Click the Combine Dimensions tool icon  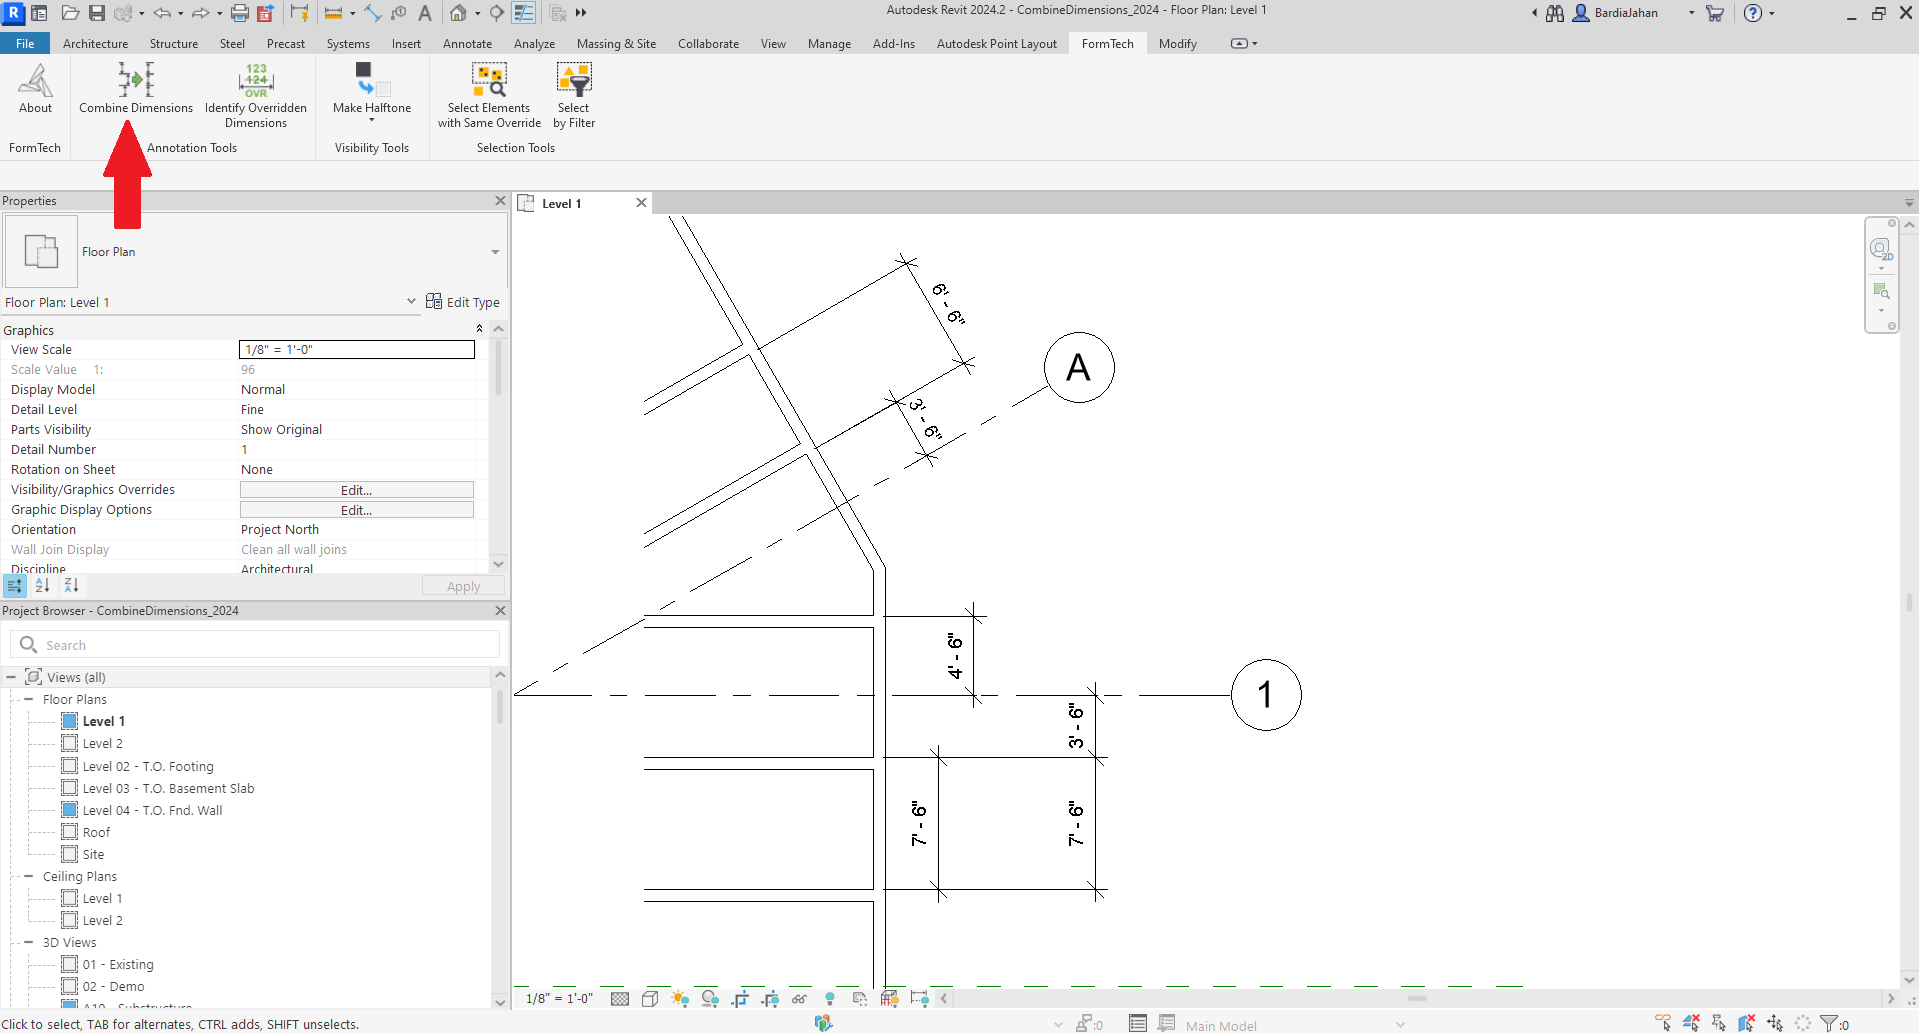(x=136, y=80)
